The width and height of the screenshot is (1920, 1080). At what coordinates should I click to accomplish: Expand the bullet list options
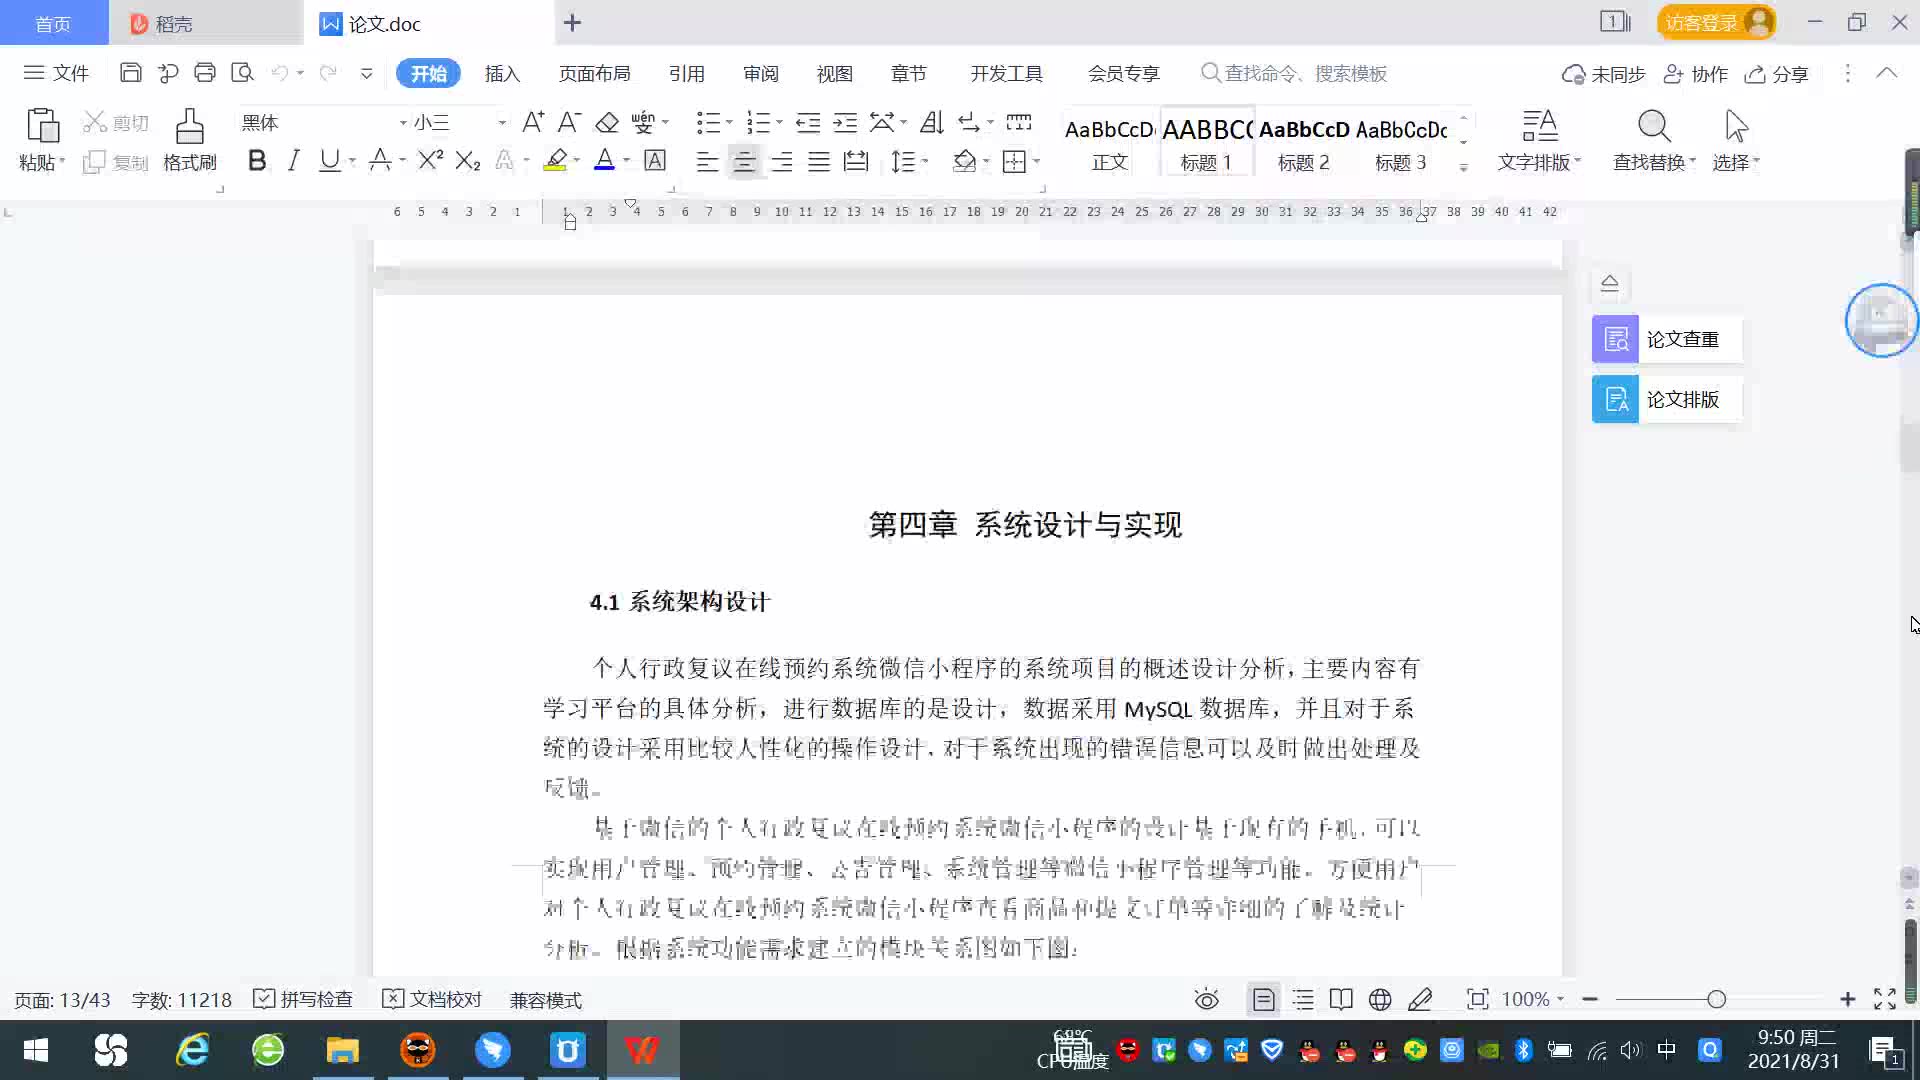coord(729,122)
